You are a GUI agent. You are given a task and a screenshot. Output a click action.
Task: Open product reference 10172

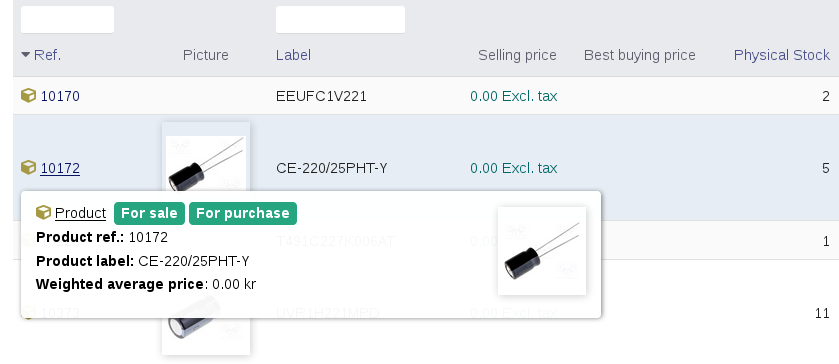click(60, 169)
